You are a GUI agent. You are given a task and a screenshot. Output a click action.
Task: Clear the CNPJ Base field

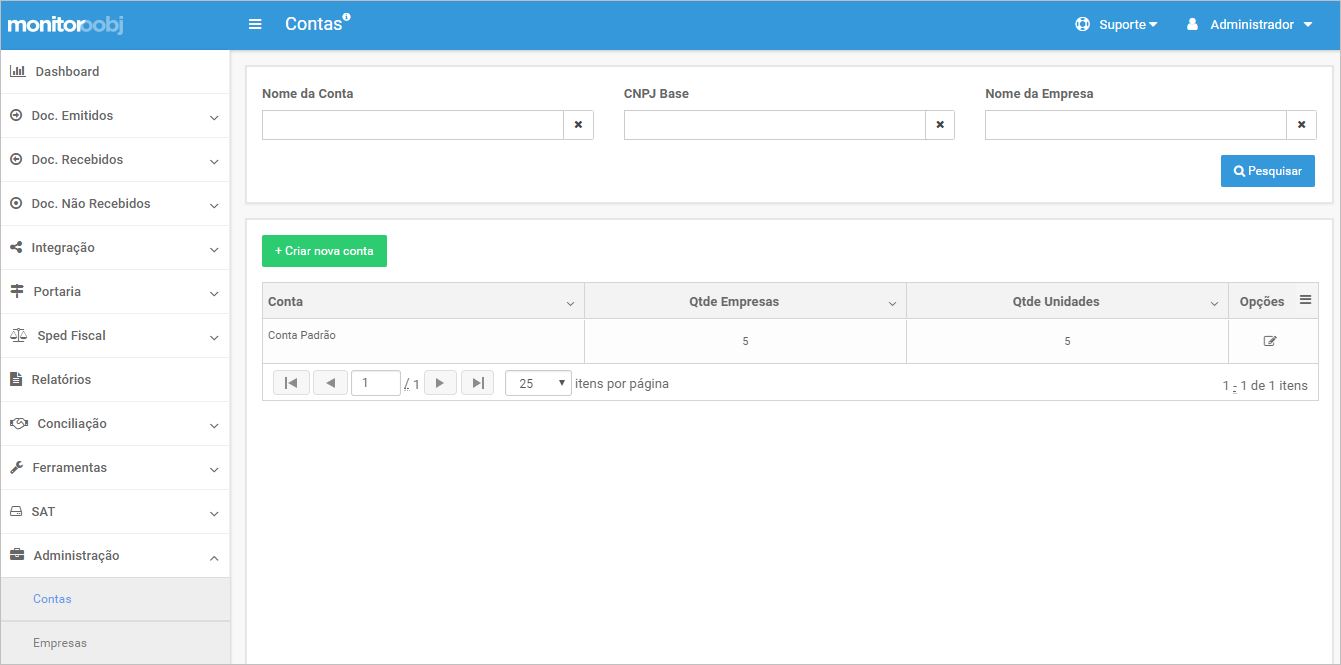click(940, 125)
